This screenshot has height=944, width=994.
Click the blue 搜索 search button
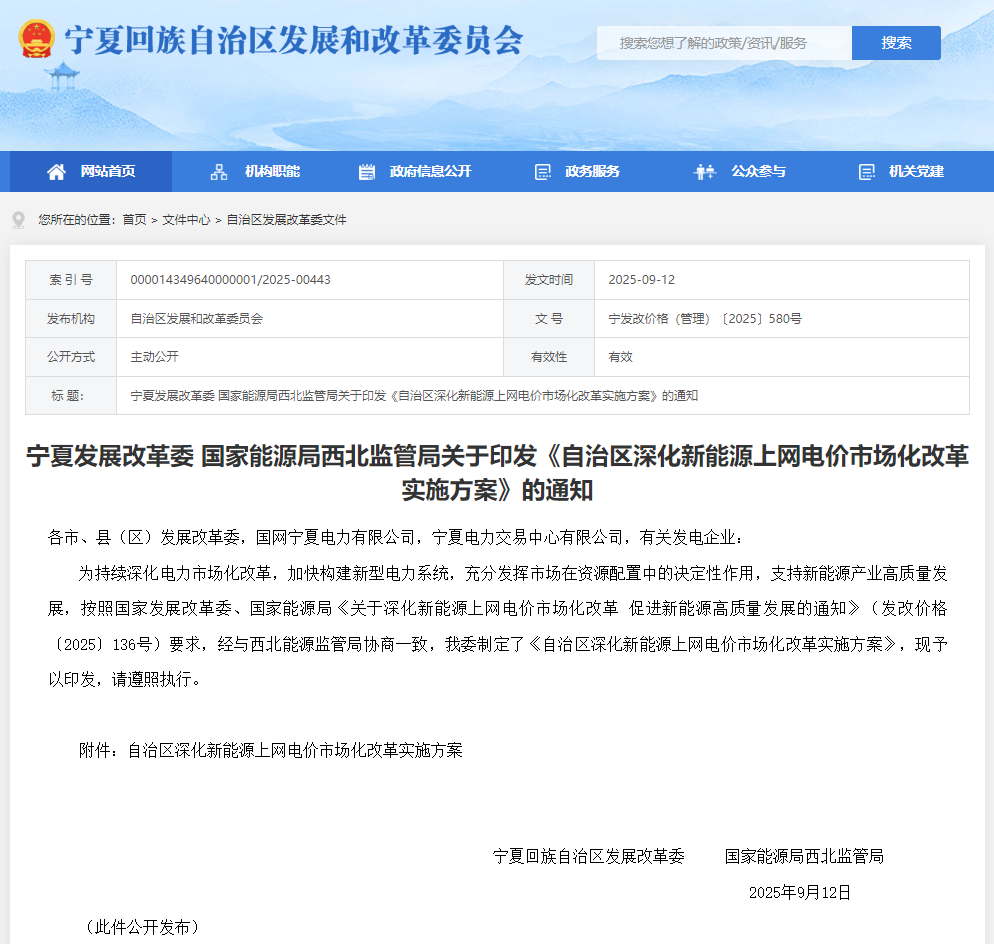click(896, 43)
